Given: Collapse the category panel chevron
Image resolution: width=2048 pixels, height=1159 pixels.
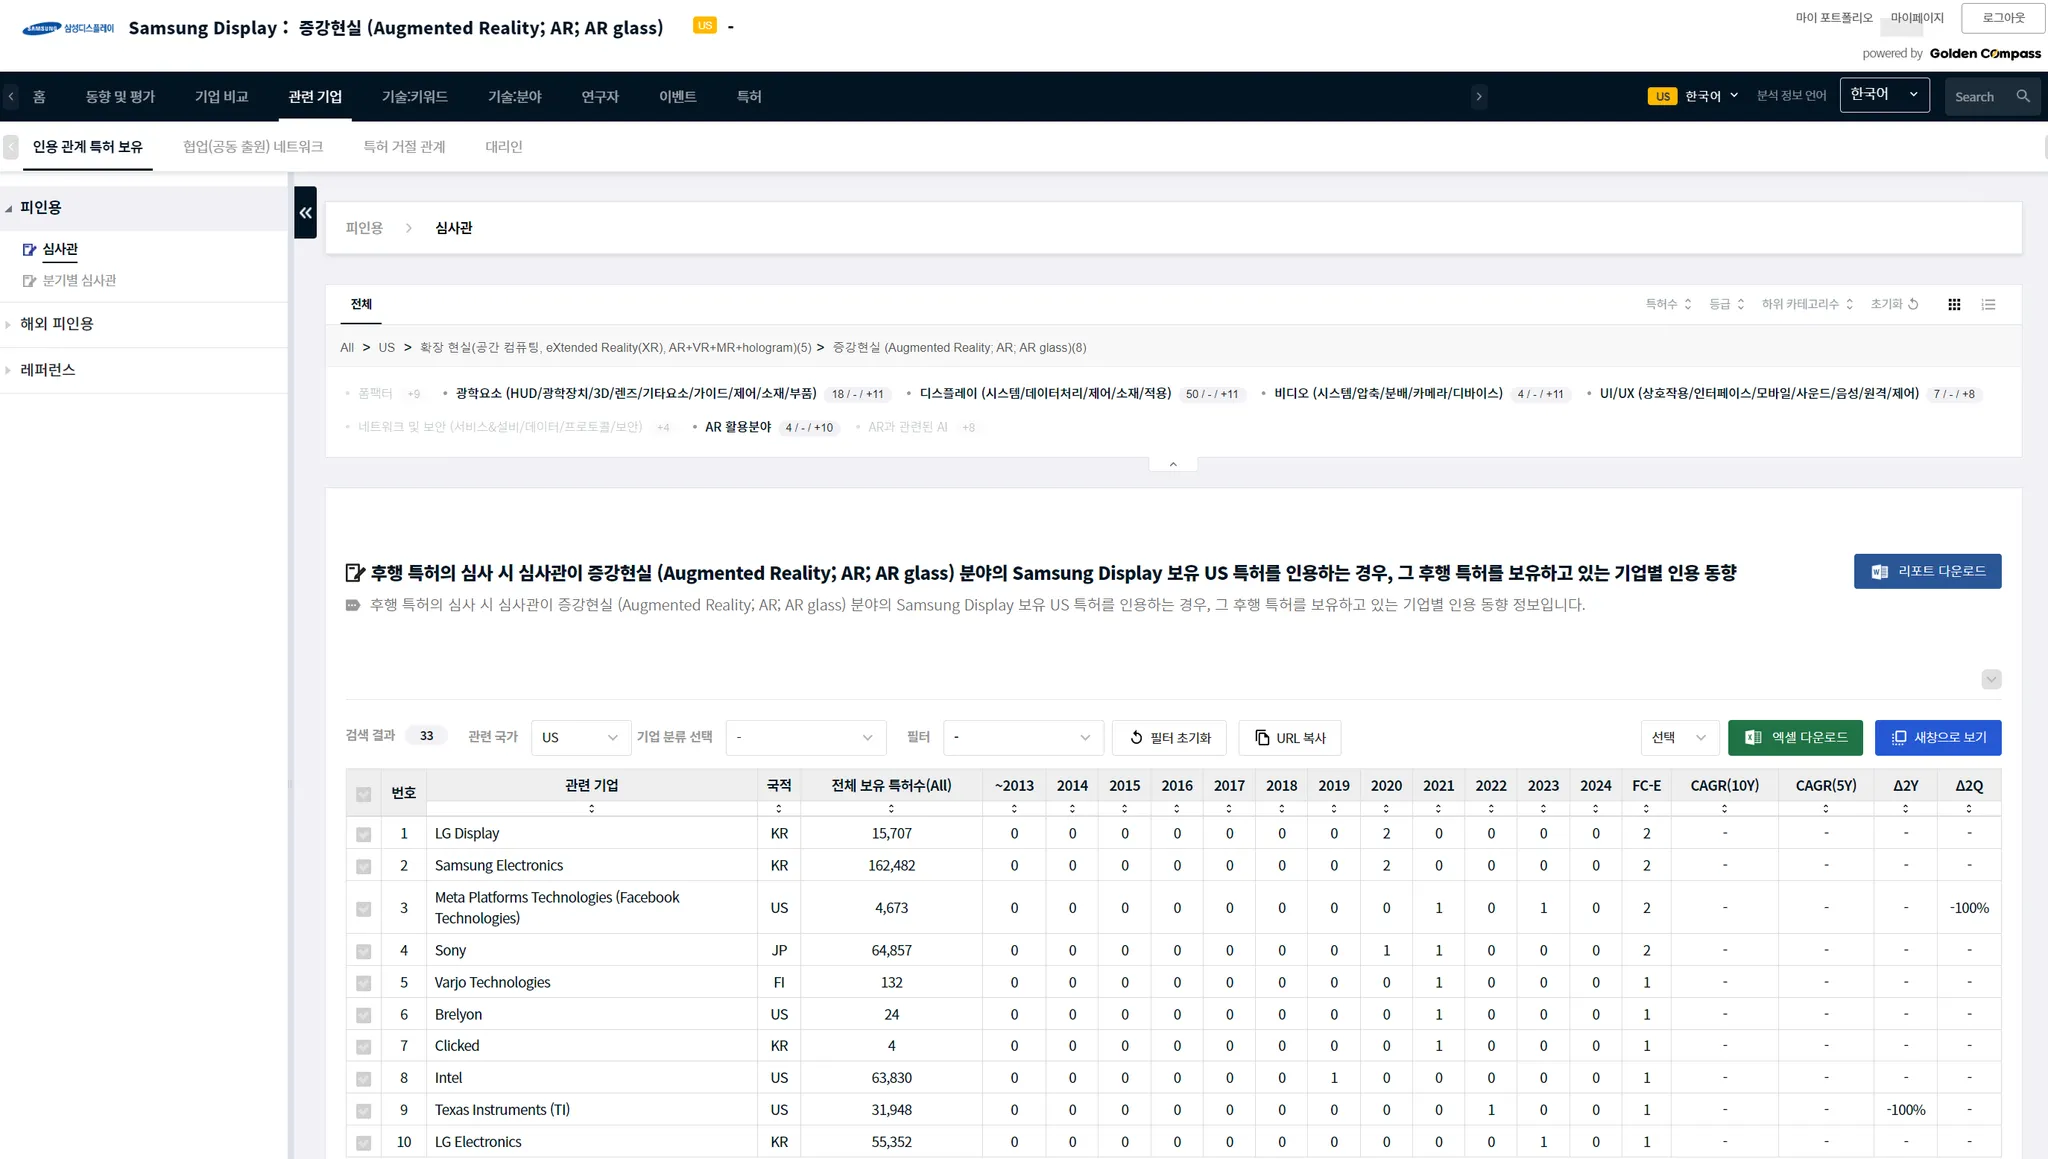Looking at the screenshot, I should pos(1173,464).
